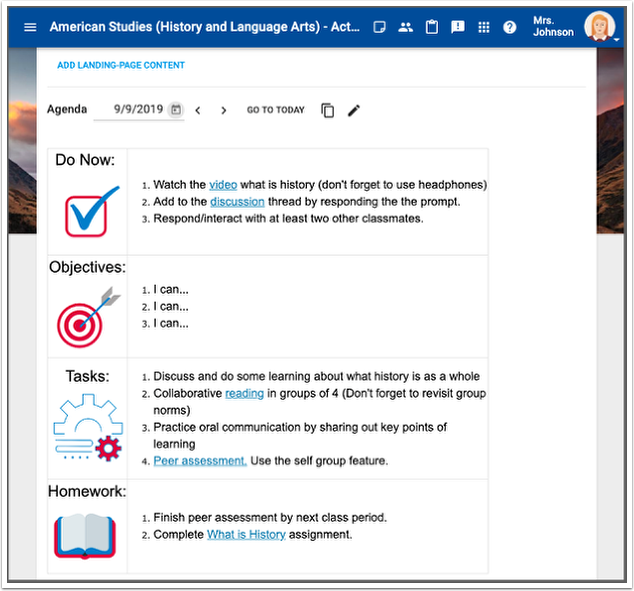Click the help question mark icon
The height and width of the screenshot is (591, 634).
click(x=510, y=27)
